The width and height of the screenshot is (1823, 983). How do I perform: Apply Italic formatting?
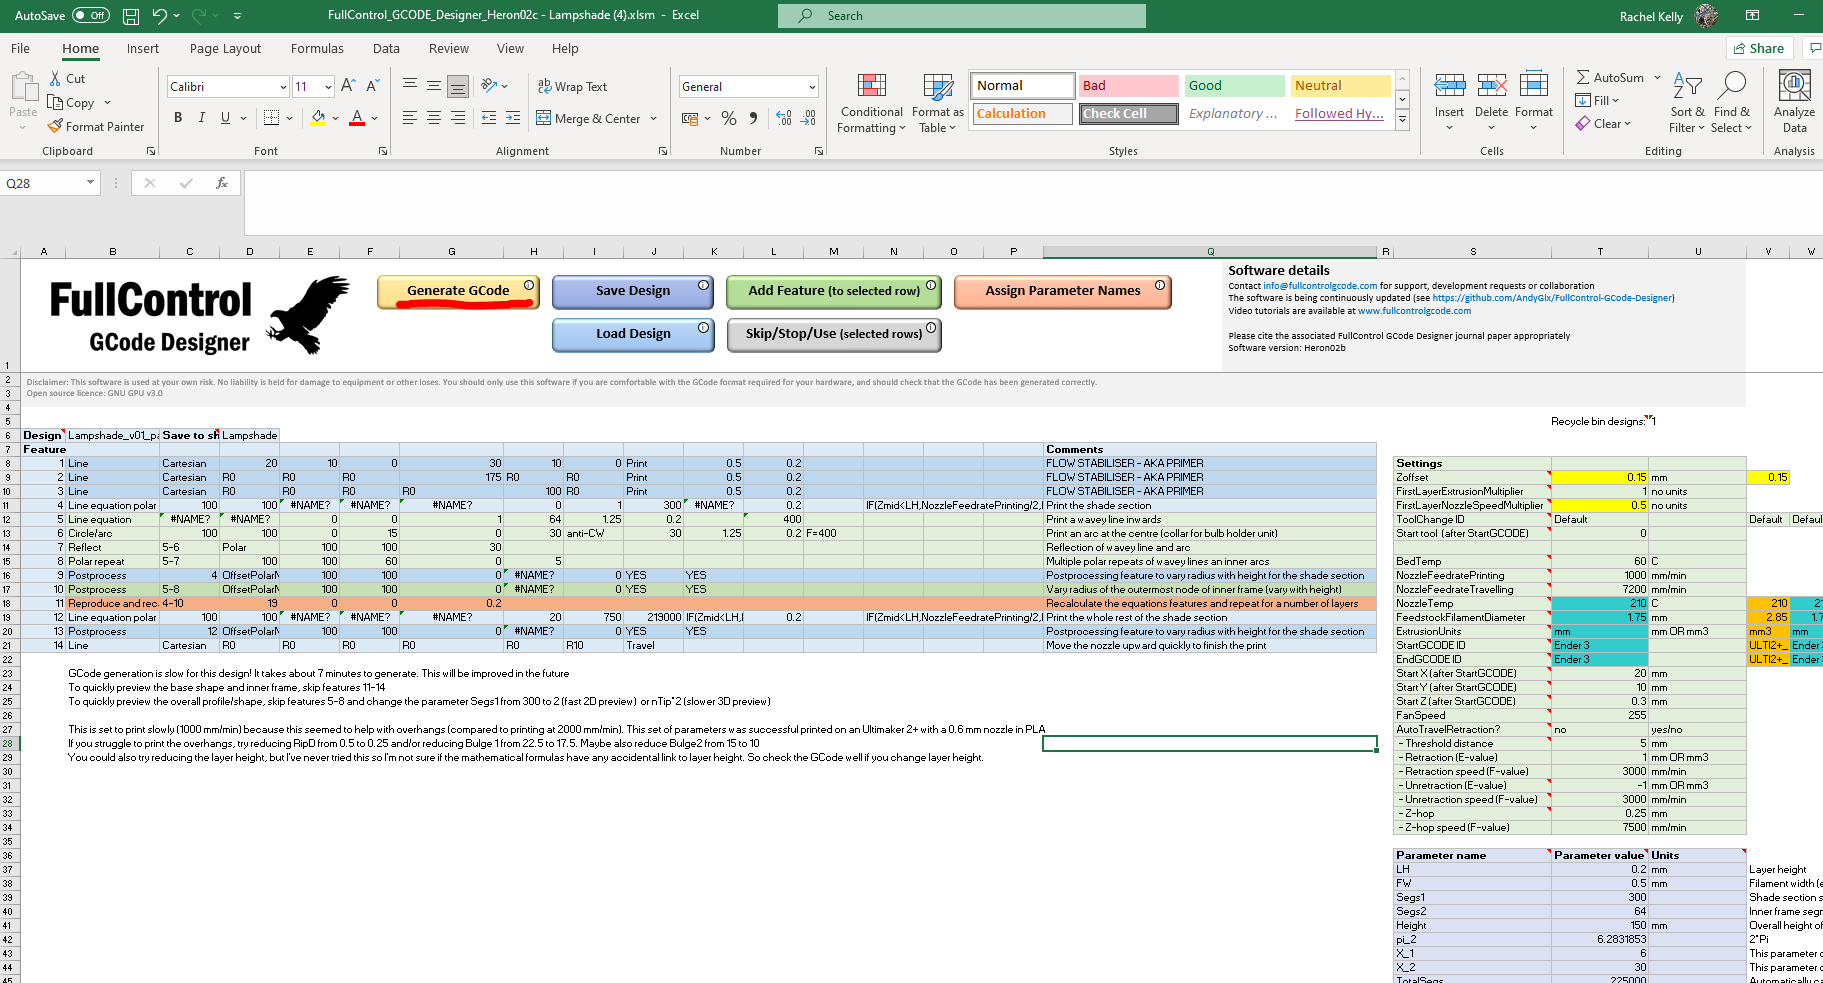[x=202, y=118]
